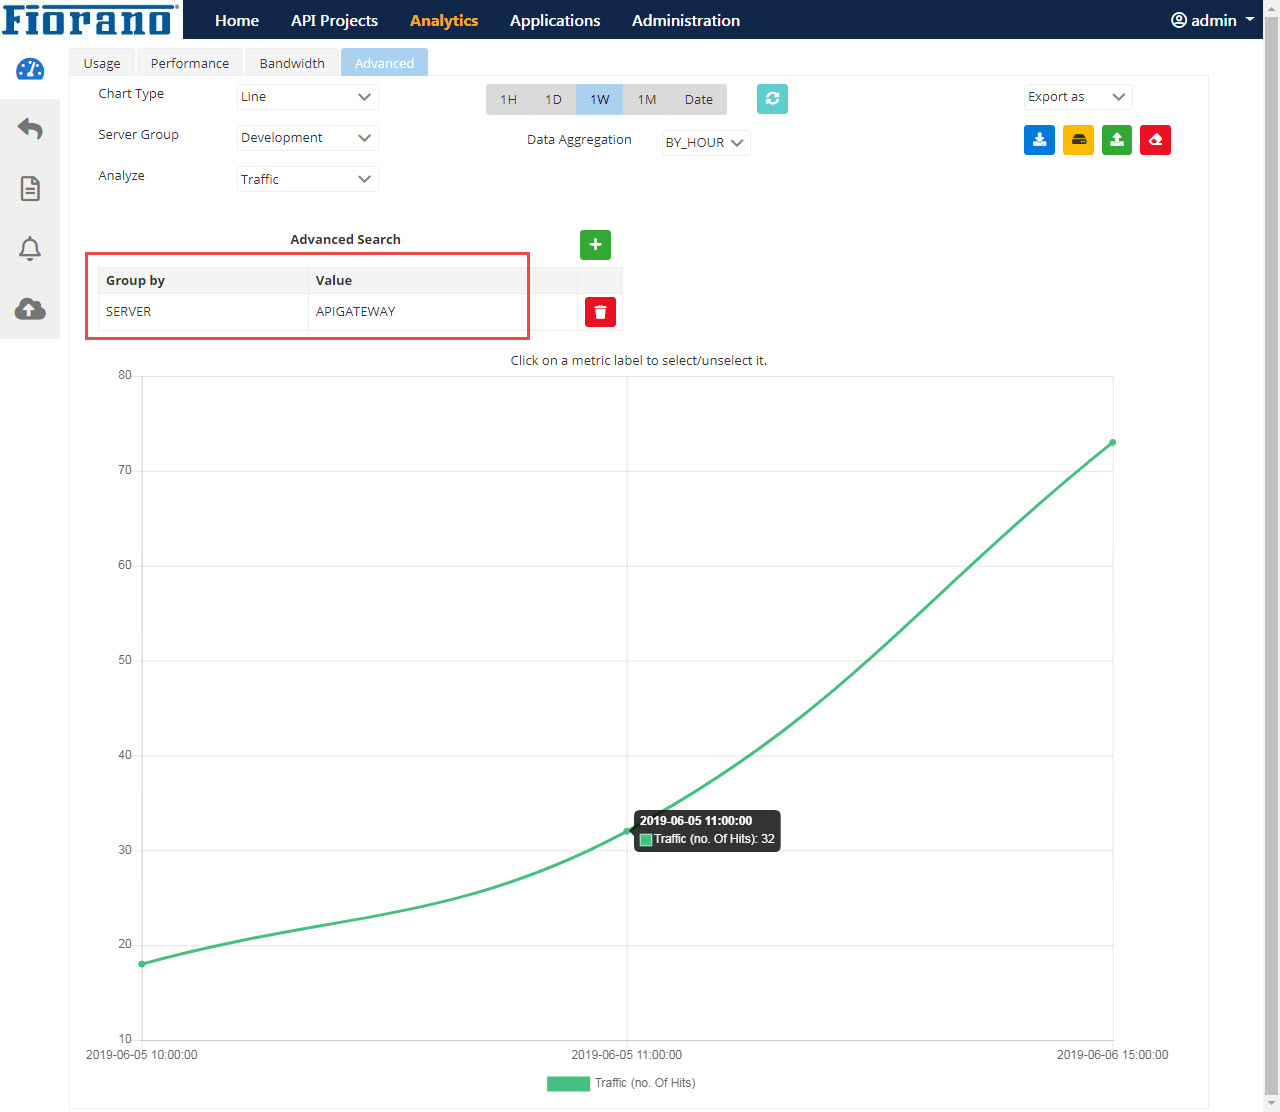Switch to the Performance tab
Image resolution: width=1280 pixels, height=1112 pixels.
tap(190, 62)
